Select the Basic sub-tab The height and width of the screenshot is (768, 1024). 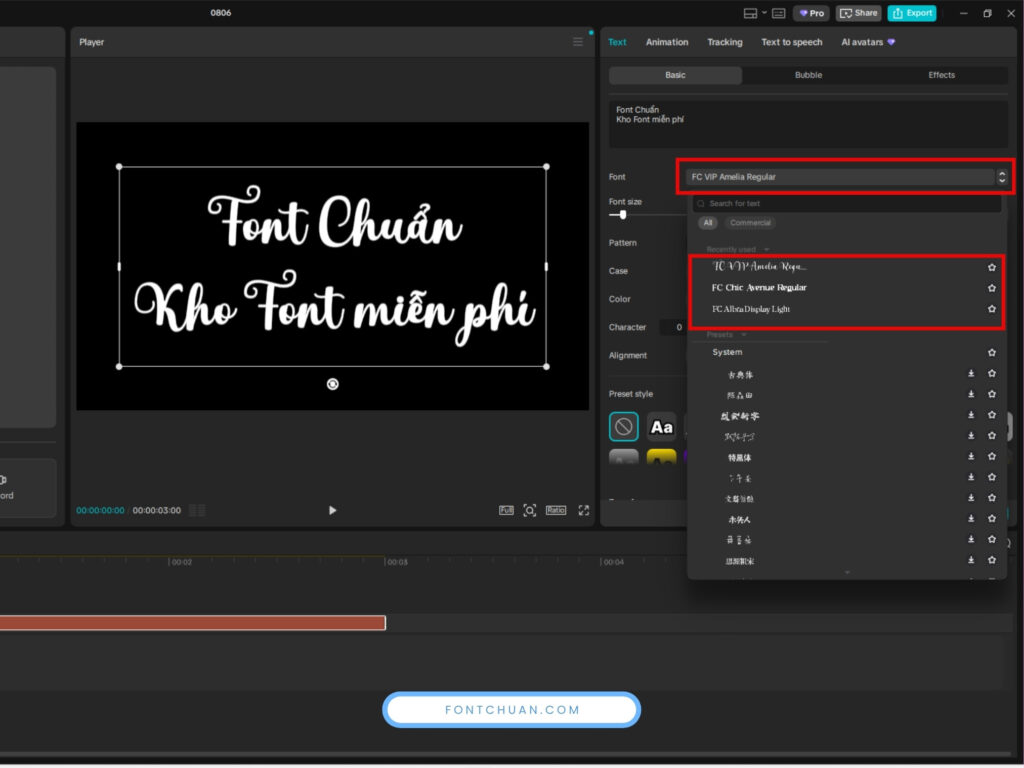(x=675, y=75)
